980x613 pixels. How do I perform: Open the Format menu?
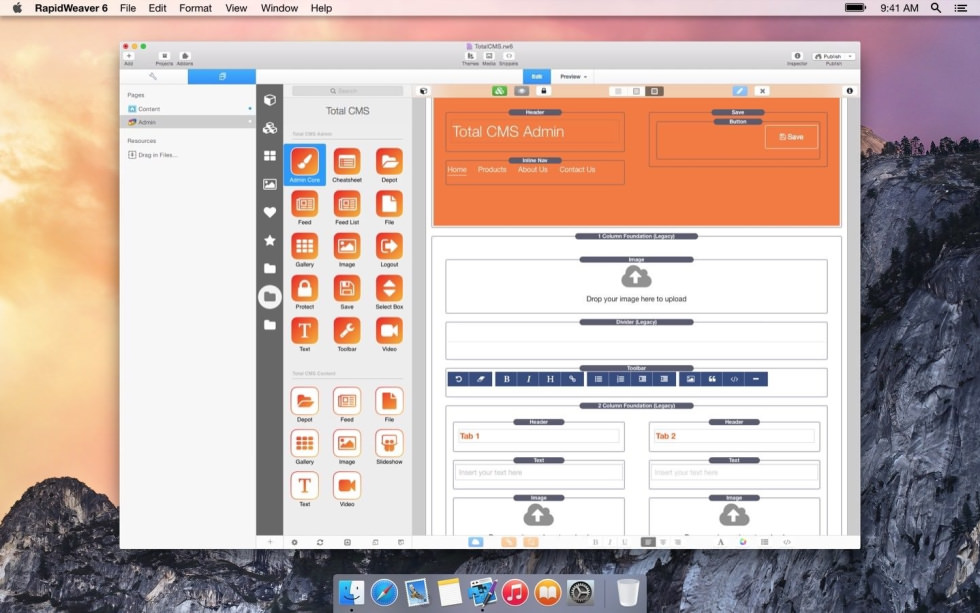[x=195, y=8]
